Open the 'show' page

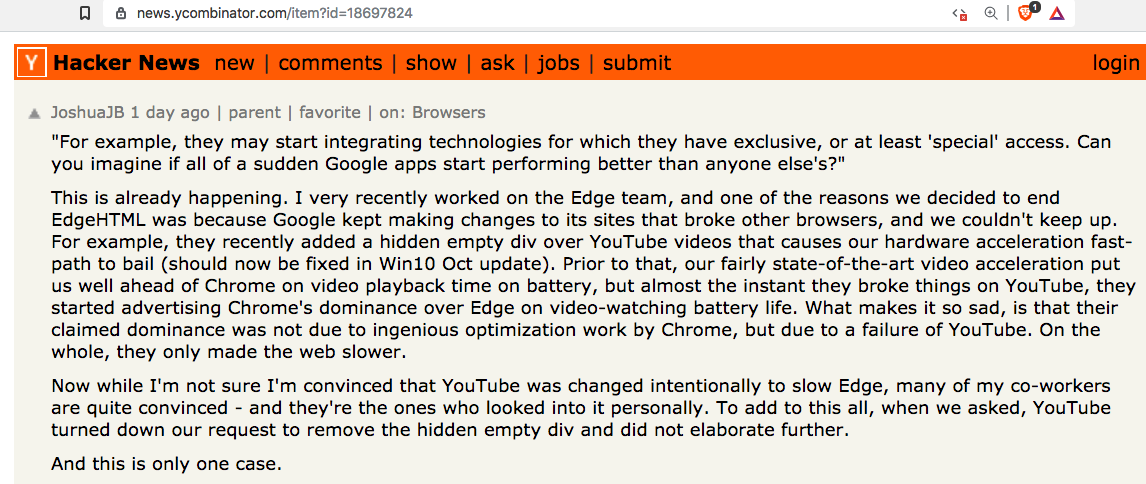[x=431, y=63]
